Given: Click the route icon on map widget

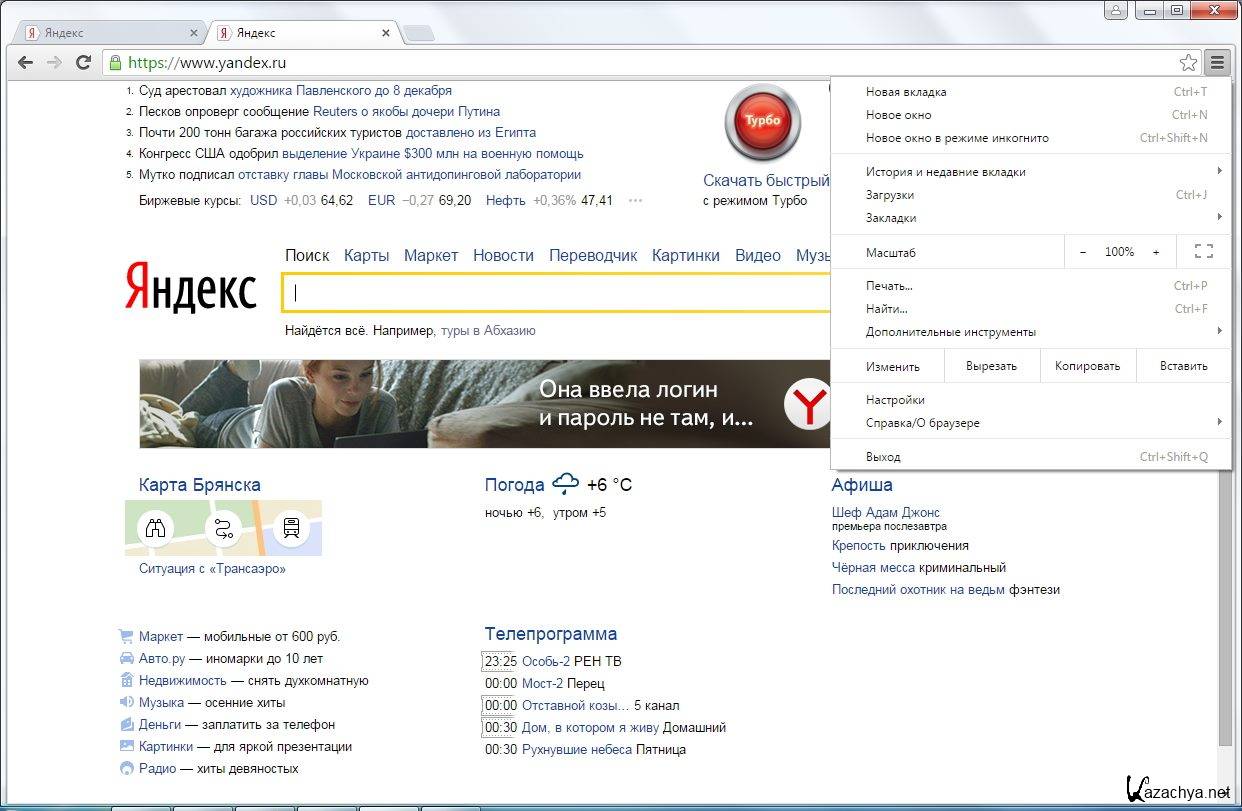Looking at the screenshot, I should [223, 528].
